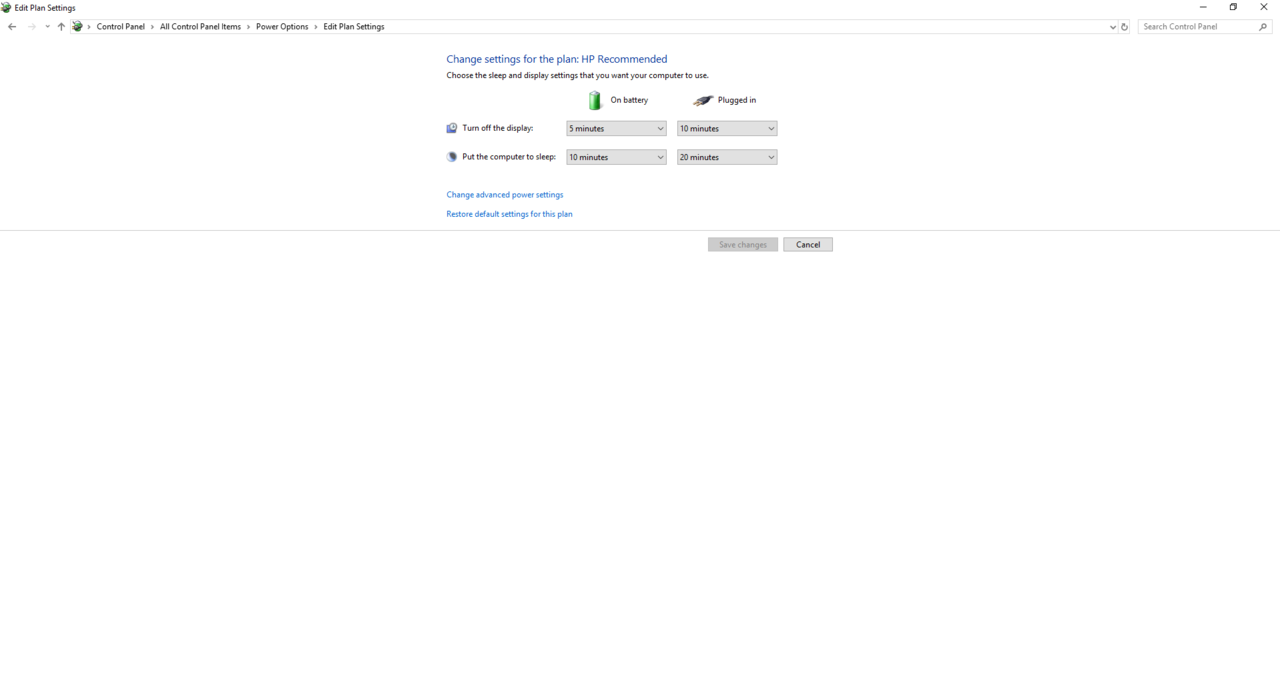Viewport: 1280px width, 693px height.
Task: Restore down the window
Action: point(1233,7)
